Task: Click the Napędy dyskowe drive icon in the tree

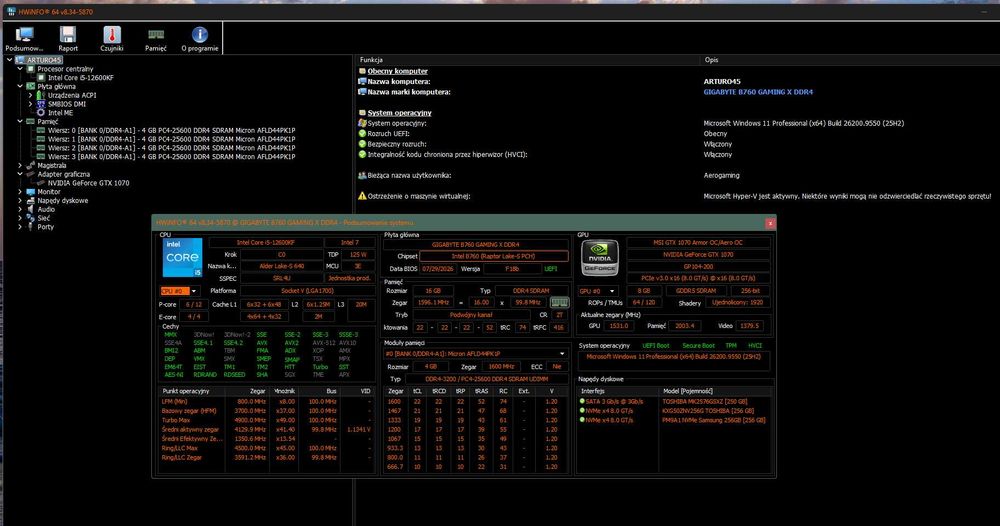Action: (x=30, y=200)
